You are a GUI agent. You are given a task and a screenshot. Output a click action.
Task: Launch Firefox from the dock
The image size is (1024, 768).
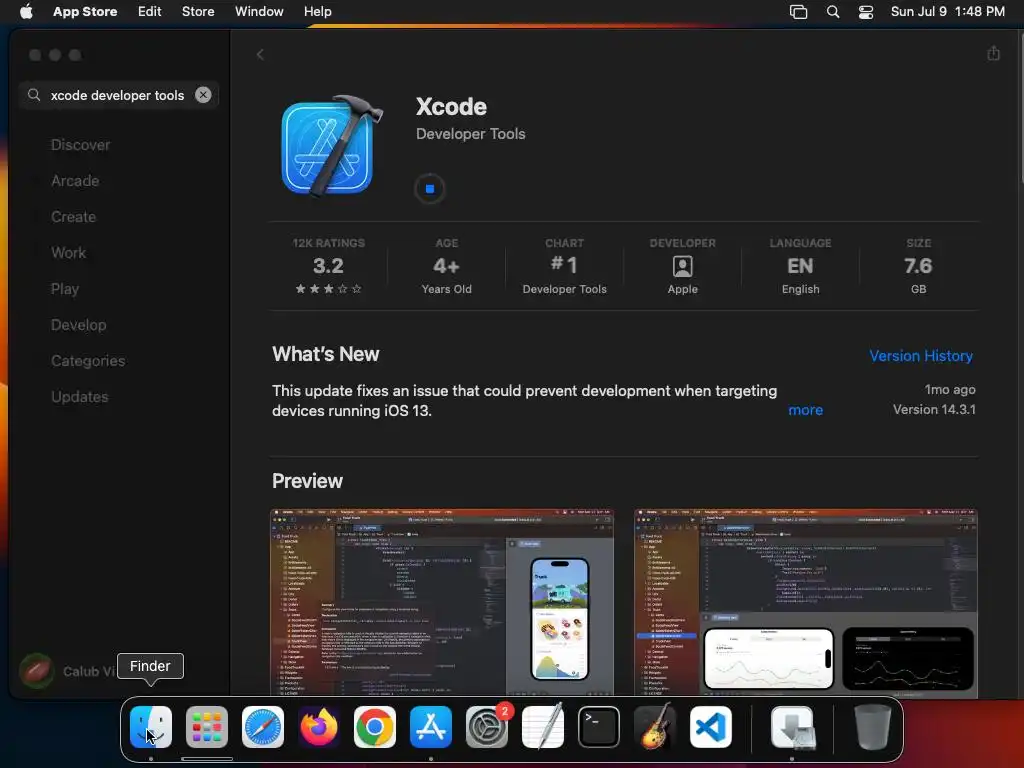[319, 727]
